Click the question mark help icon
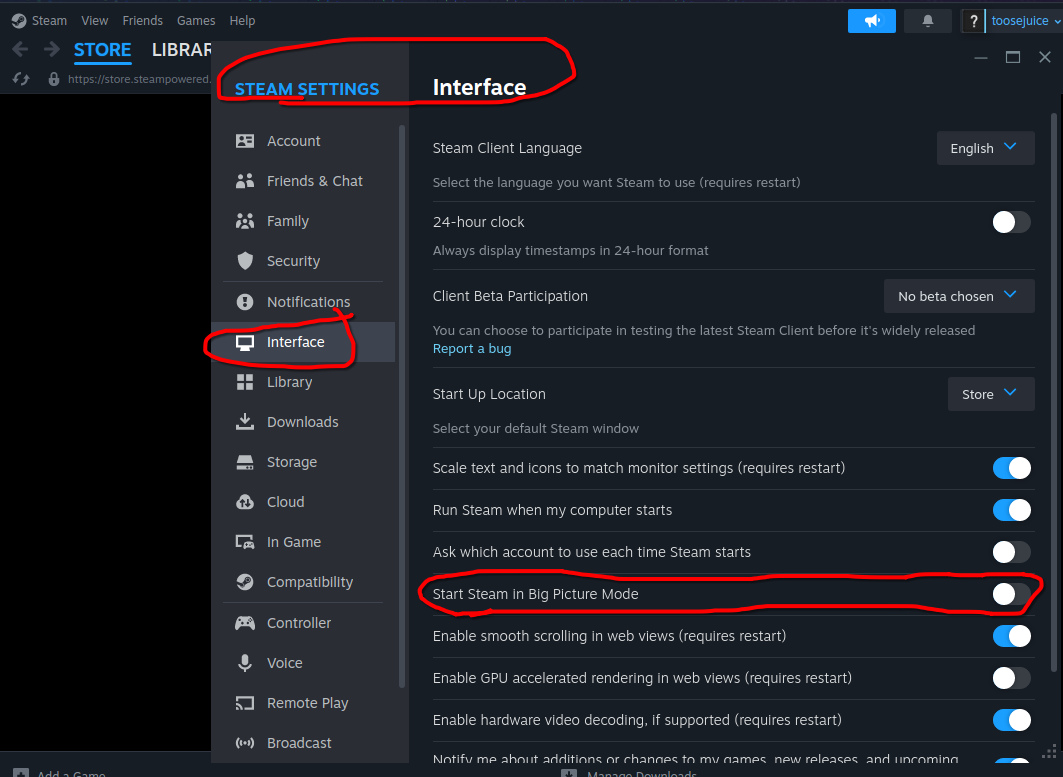The width and height of the screenshot is (1063, 777). [973, 21]
